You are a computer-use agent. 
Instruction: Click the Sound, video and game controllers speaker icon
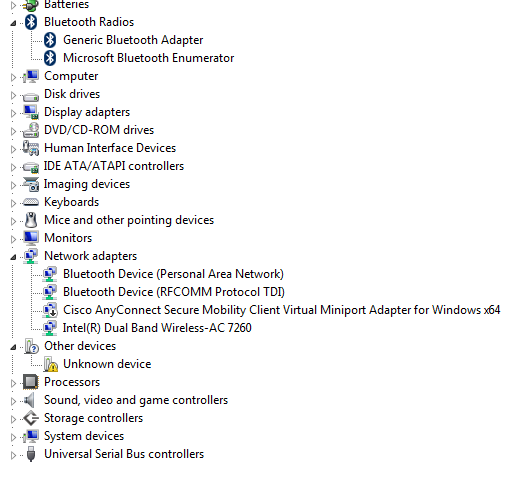[x=30, y=400]
